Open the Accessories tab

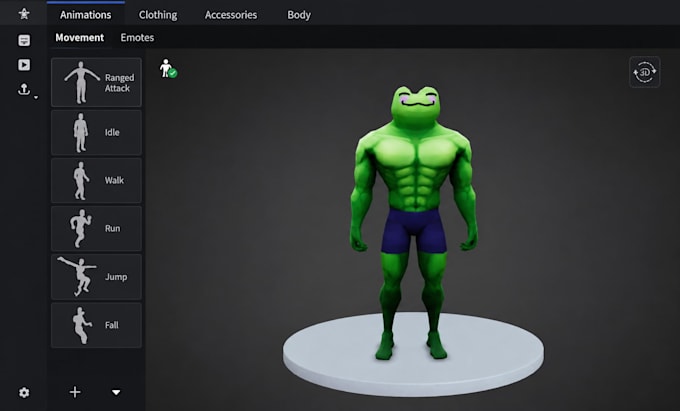pos(231,15)
